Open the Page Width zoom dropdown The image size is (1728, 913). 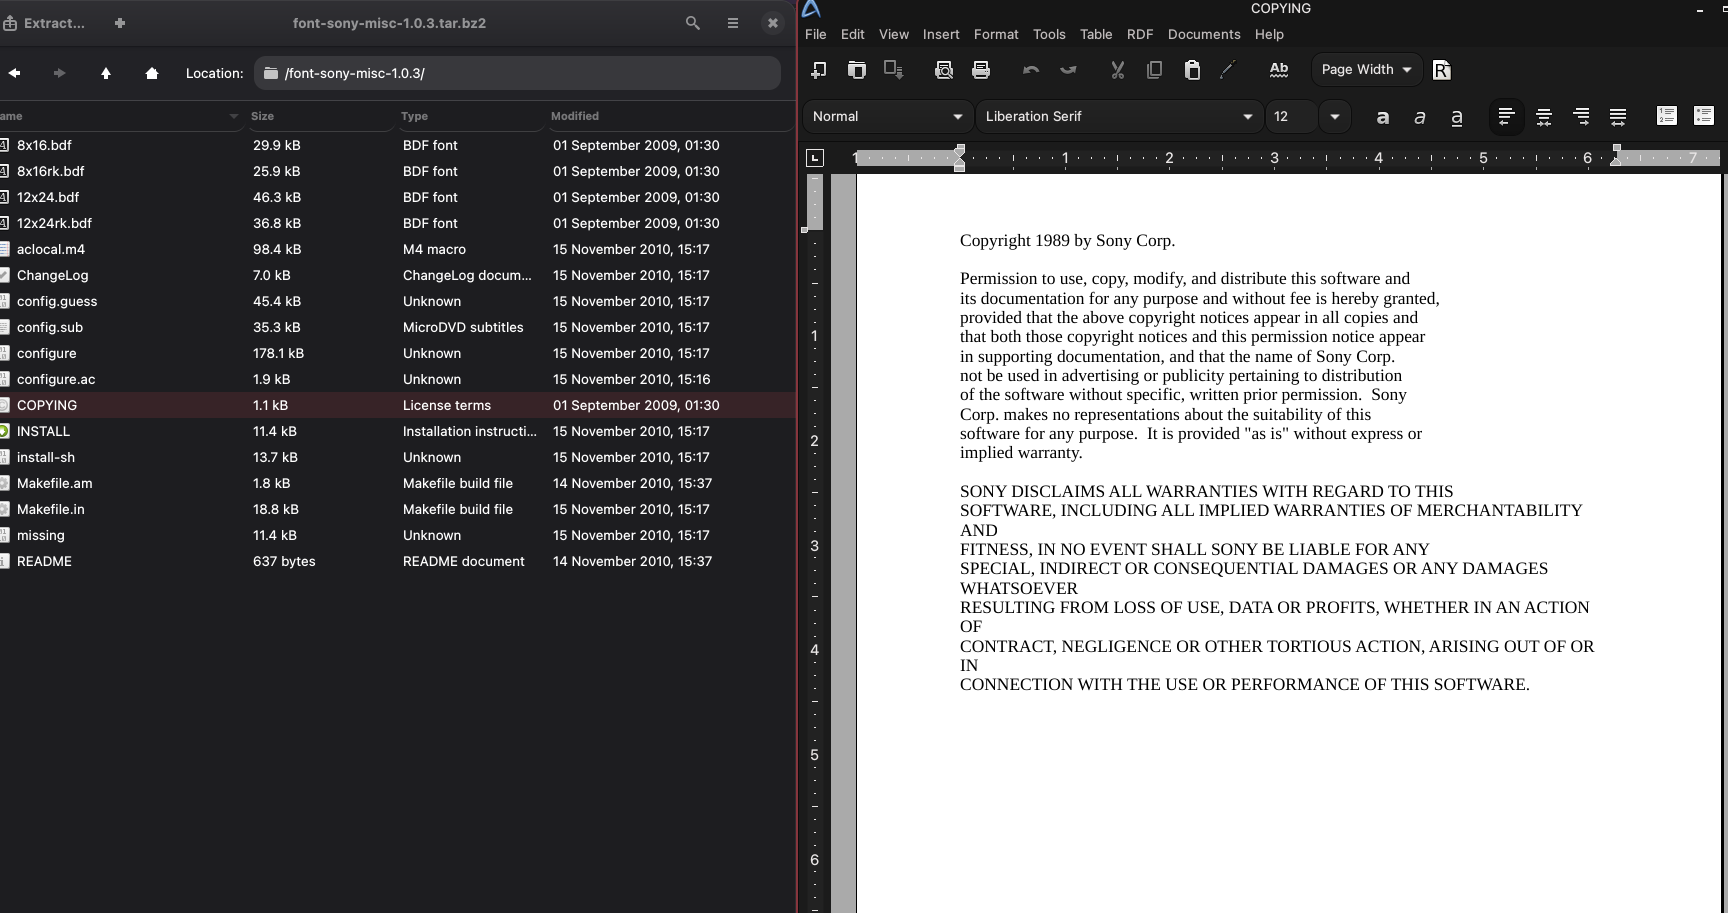[x=1366, y=69]
